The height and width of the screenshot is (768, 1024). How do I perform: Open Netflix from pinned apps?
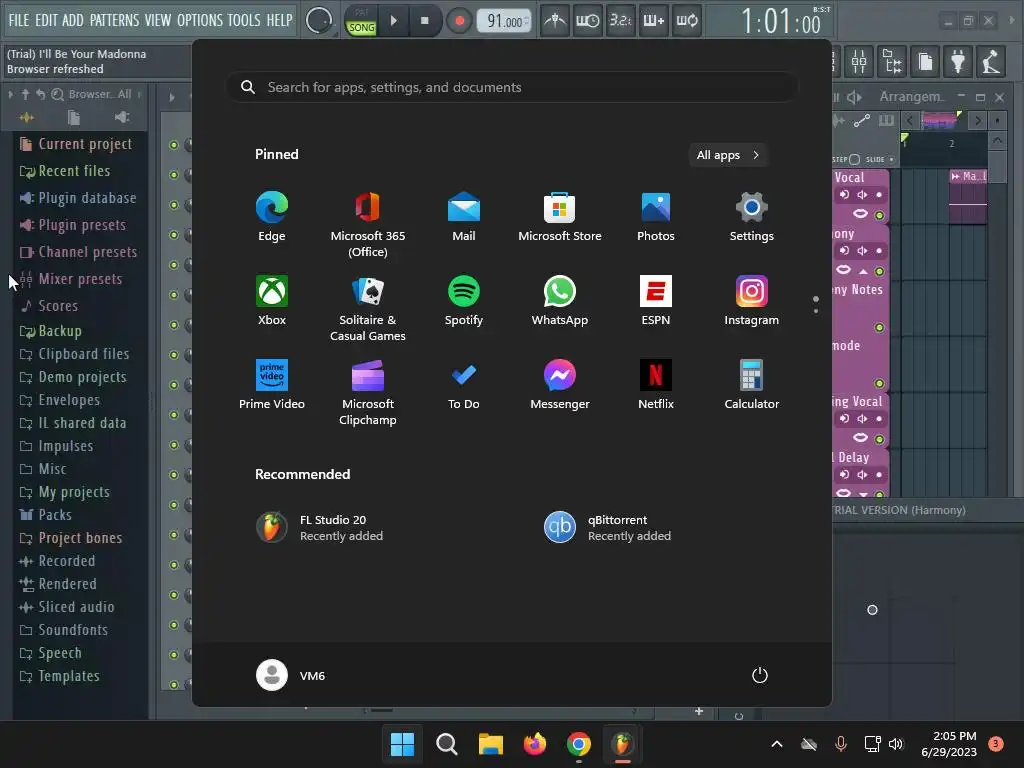(656, 385)
